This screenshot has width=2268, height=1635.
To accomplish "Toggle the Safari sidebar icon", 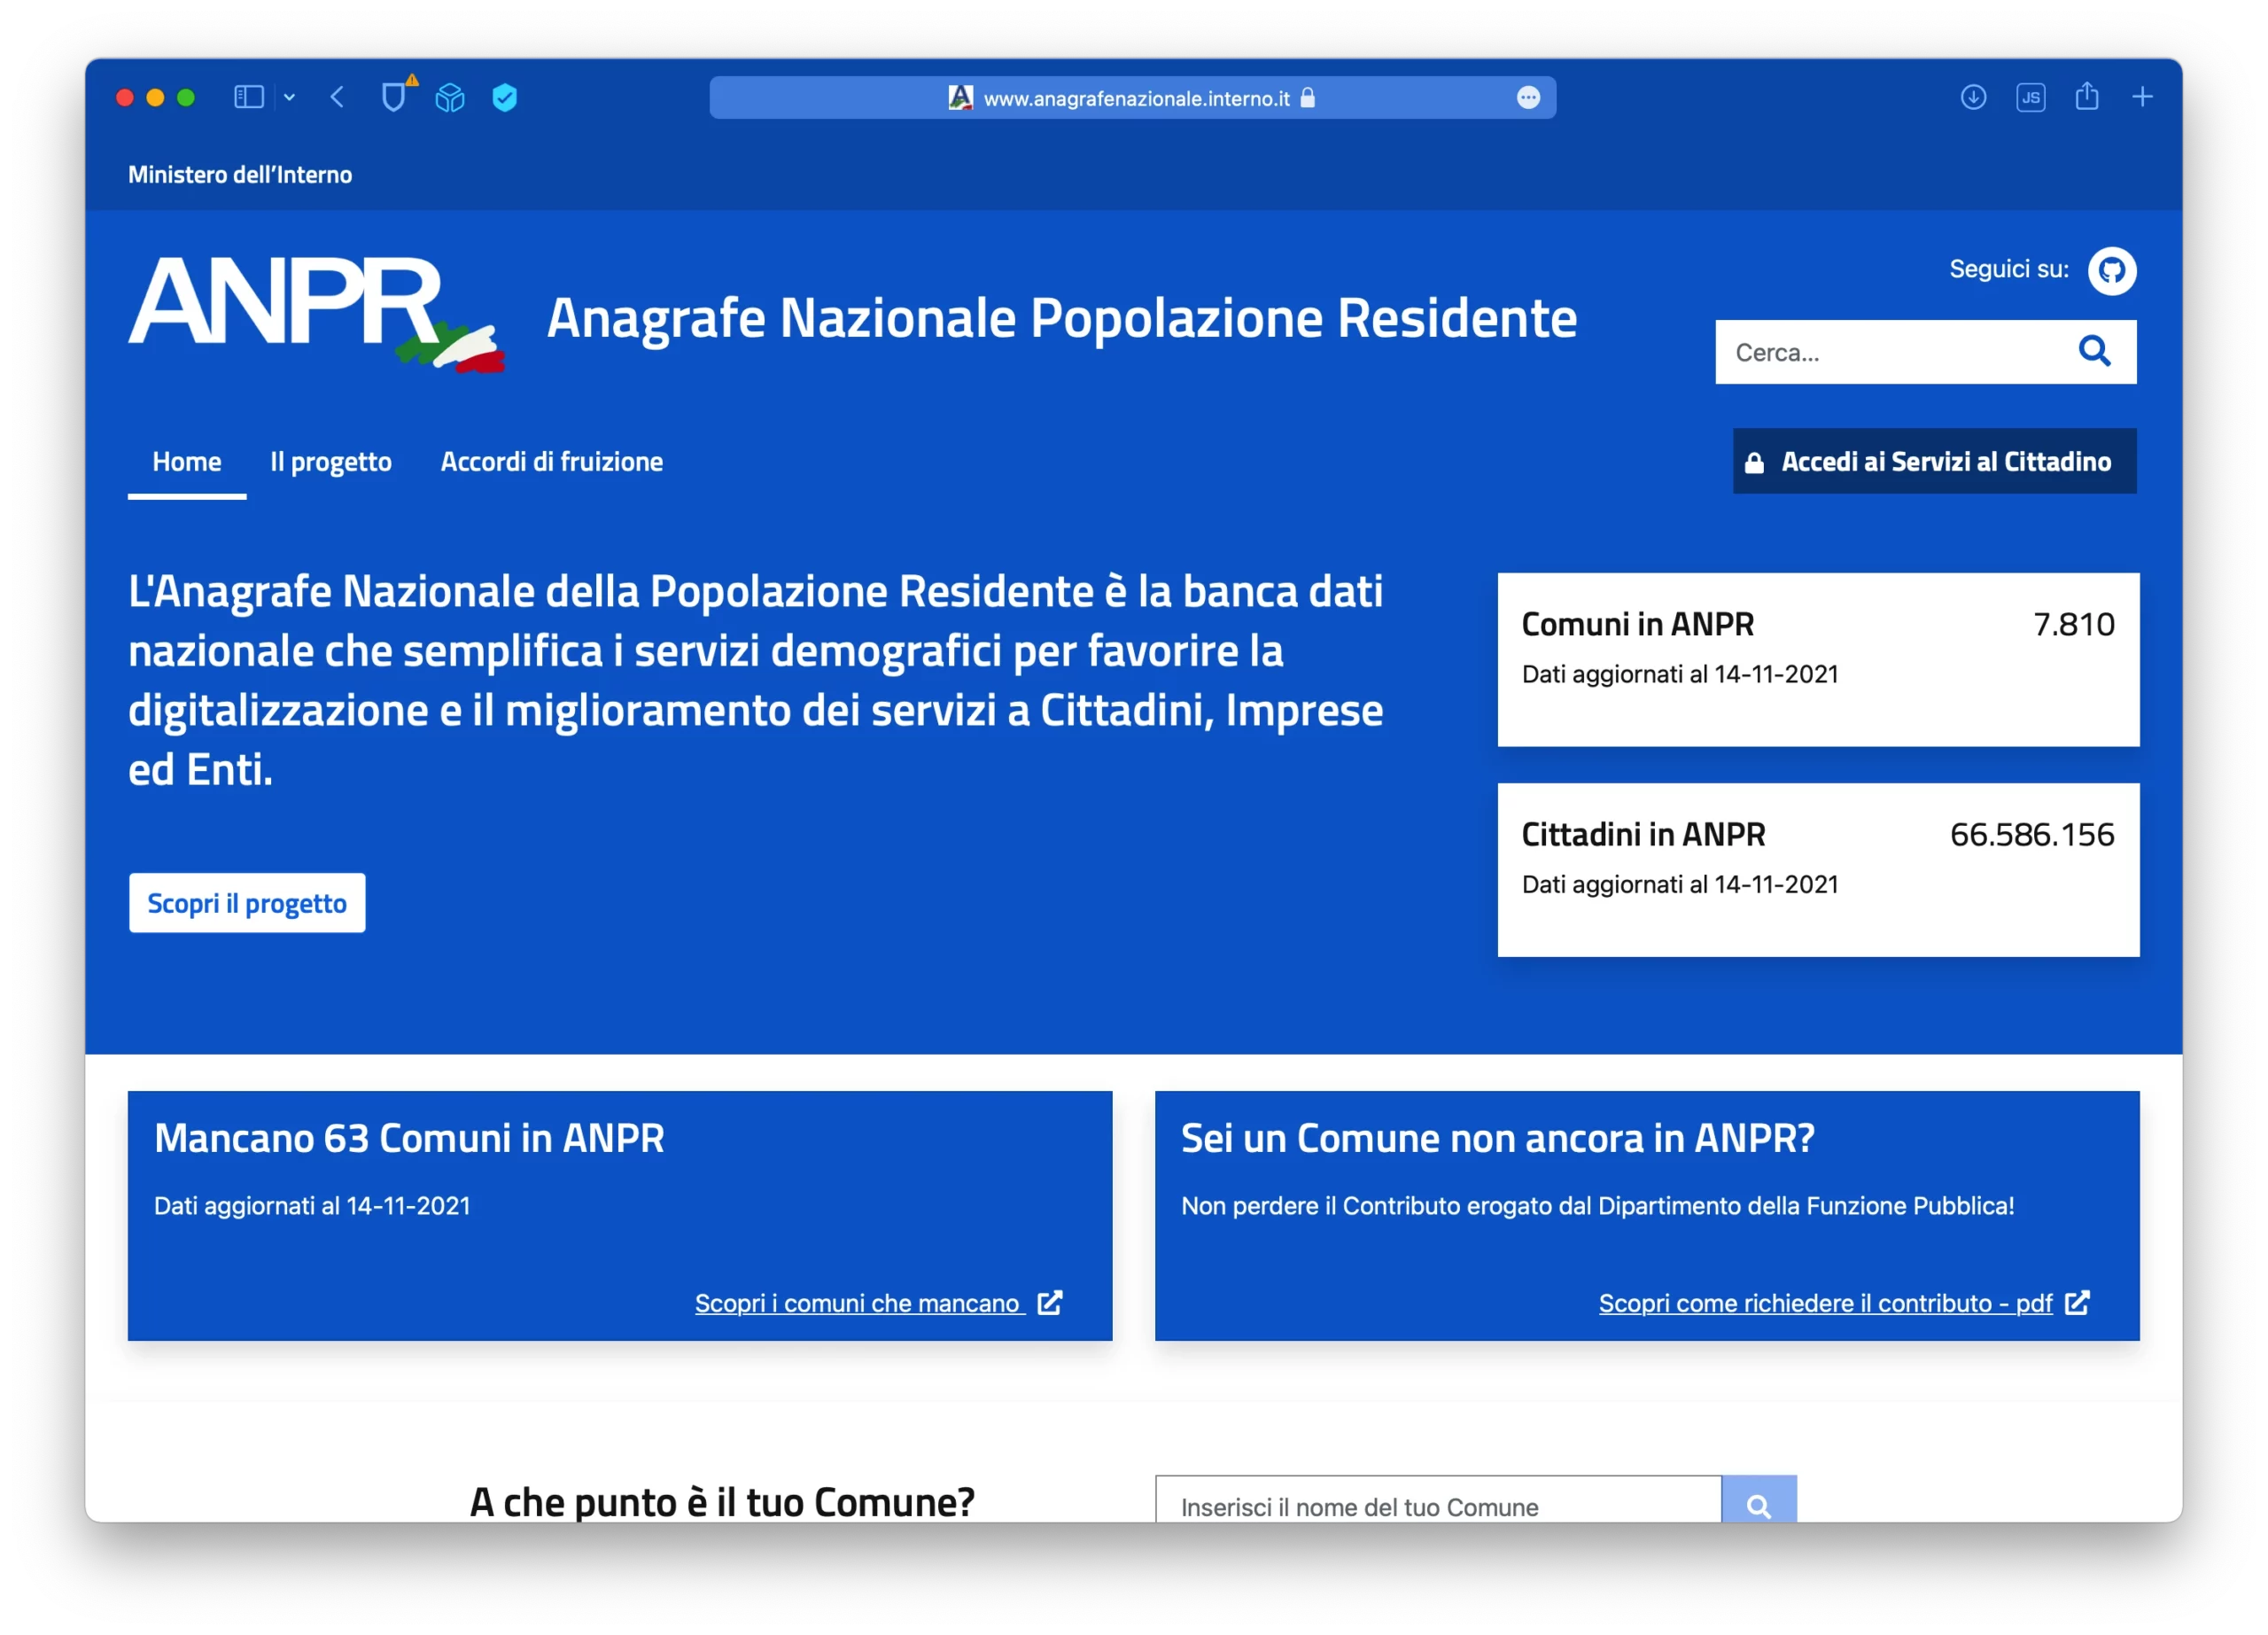I will 248,97.
